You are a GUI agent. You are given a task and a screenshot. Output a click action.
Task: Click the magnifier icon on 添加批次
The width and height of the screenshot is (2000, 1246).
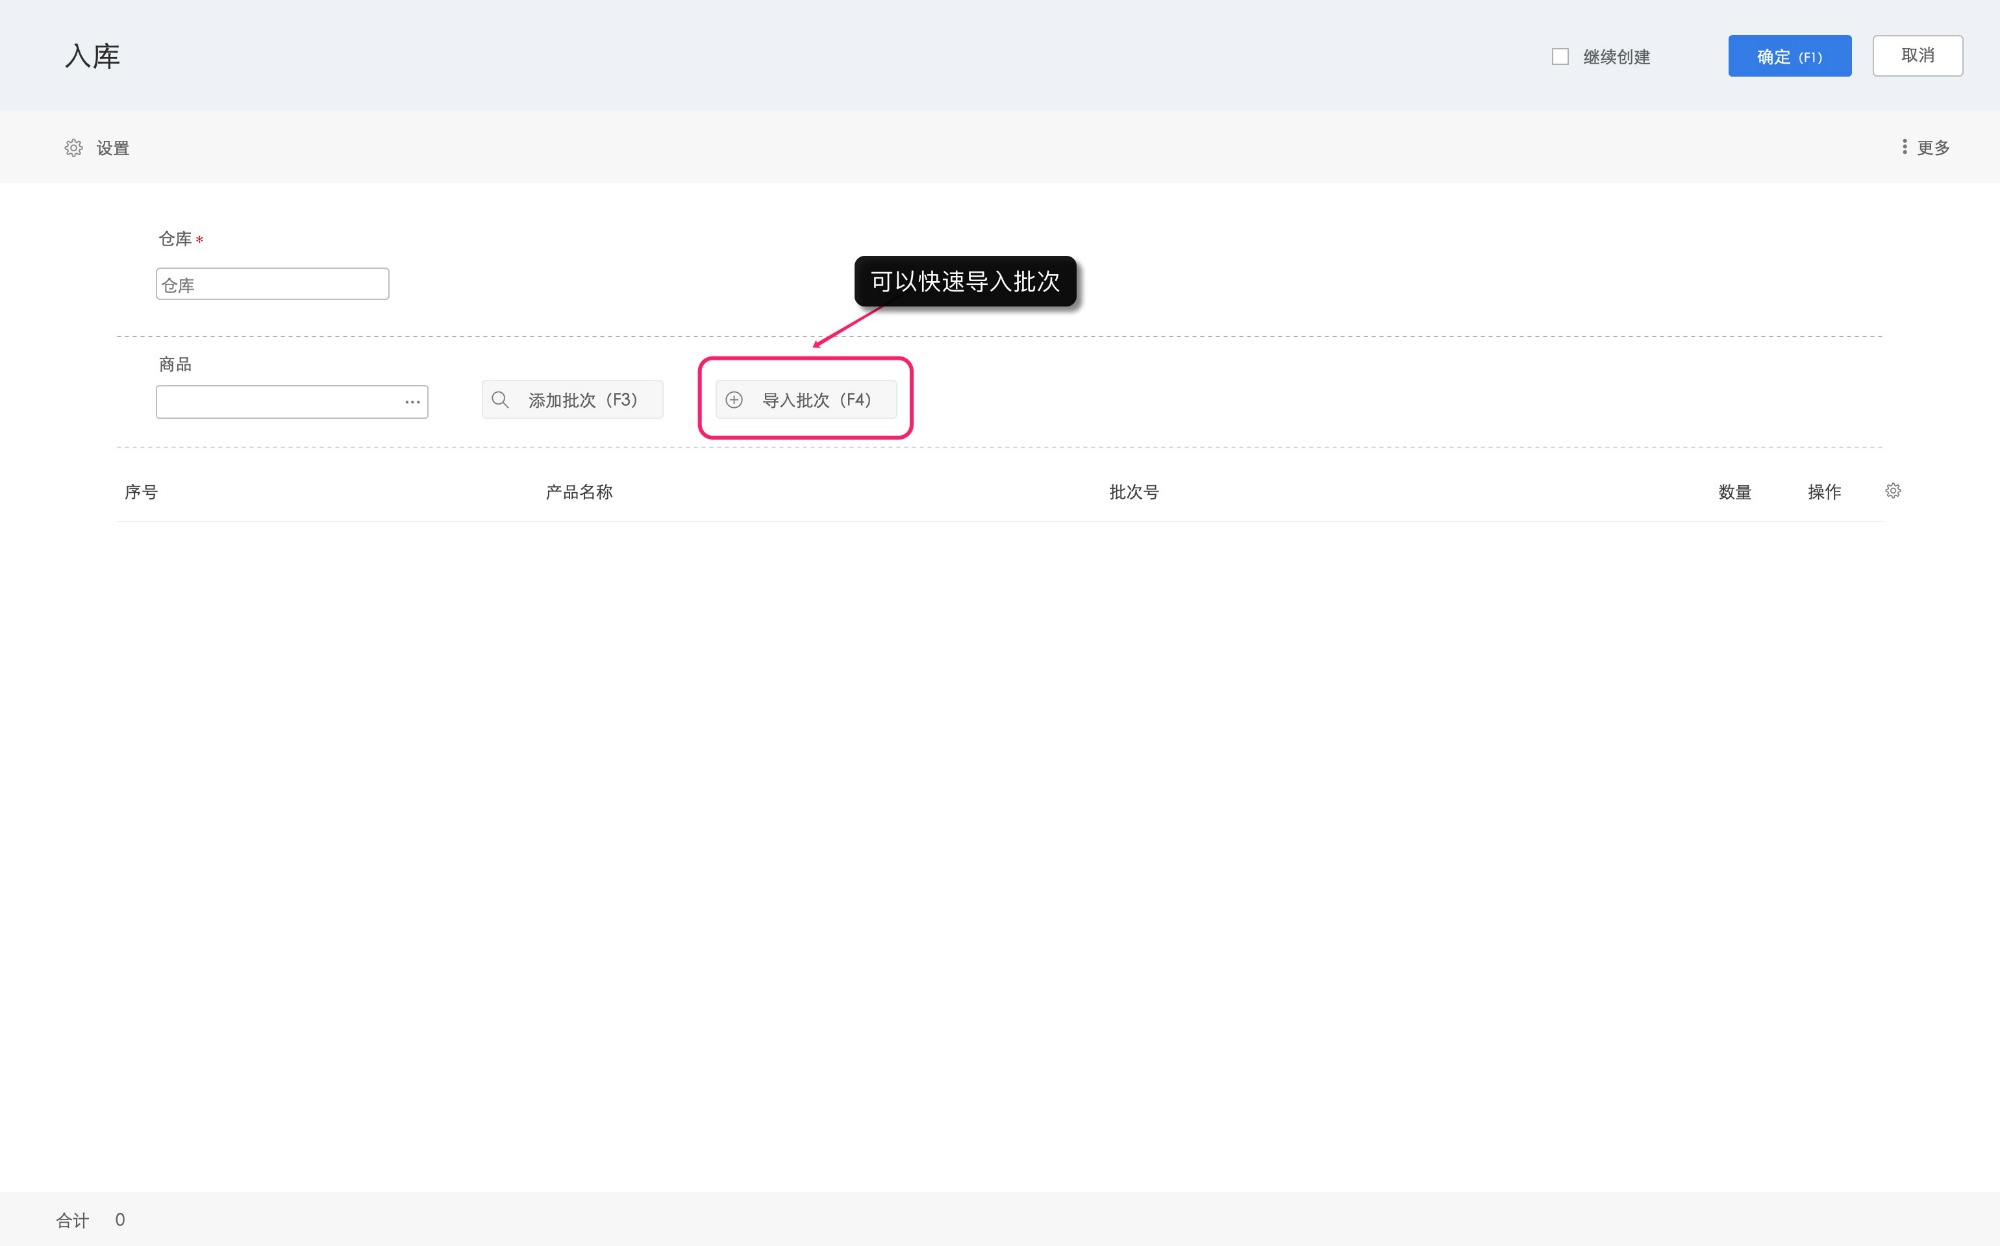[x=500, y=400]
